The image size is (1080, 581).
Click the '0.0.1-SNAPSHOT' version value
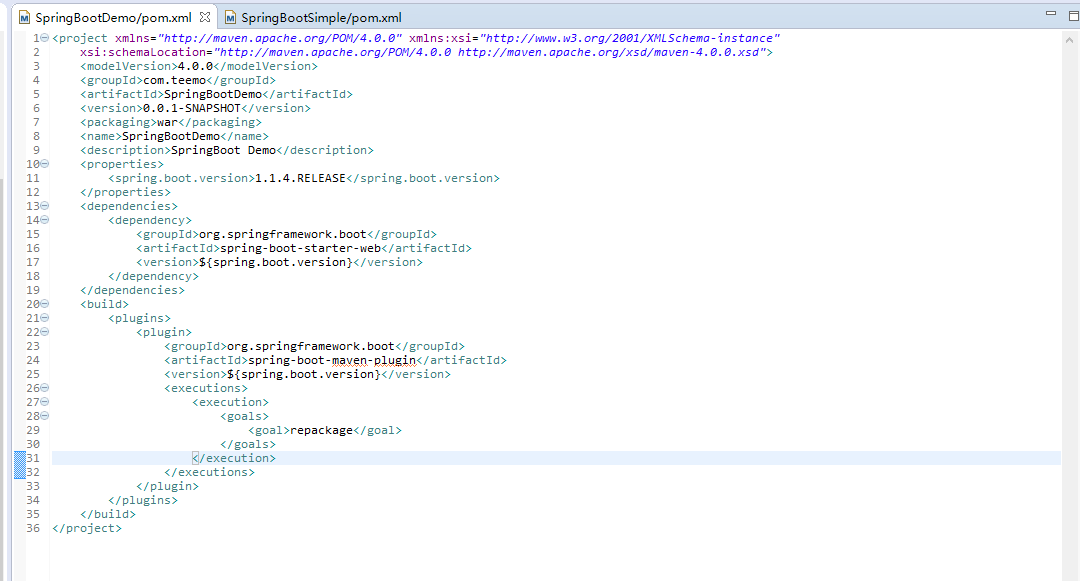[191, 108]
